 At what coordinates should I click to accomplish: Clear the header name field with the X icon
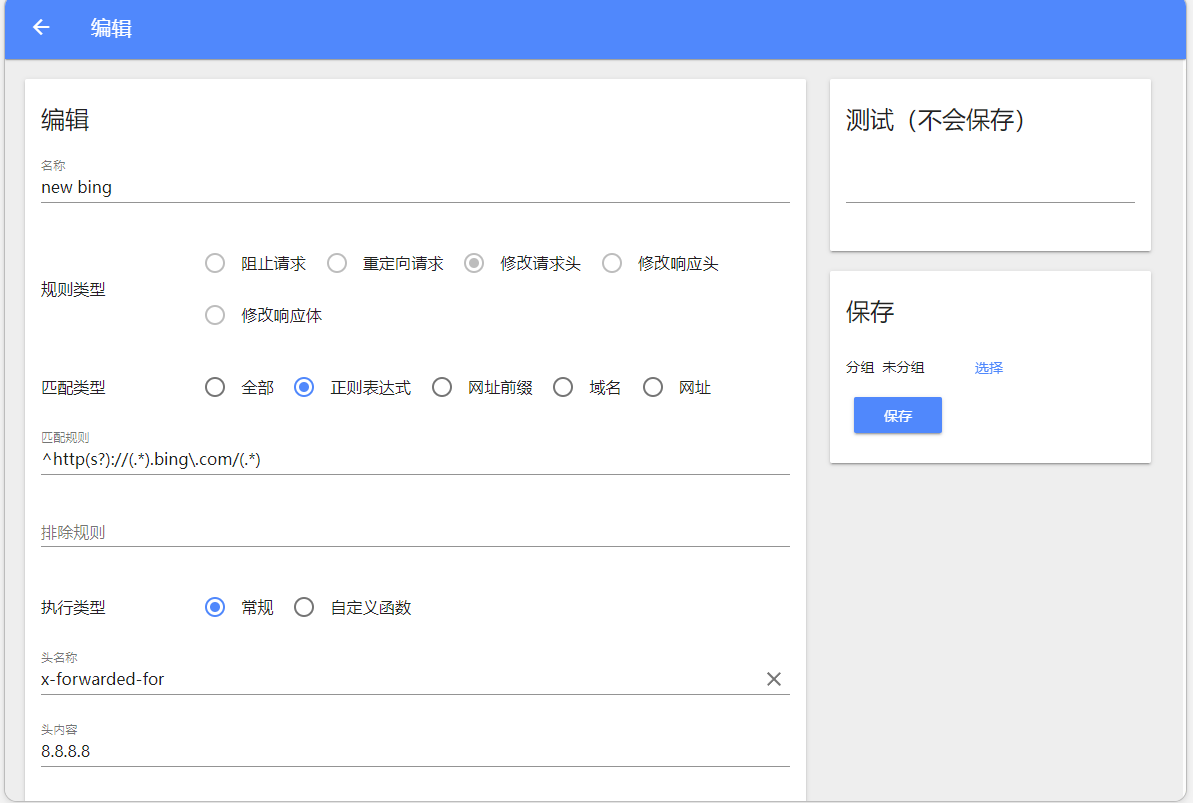[773, 679]
